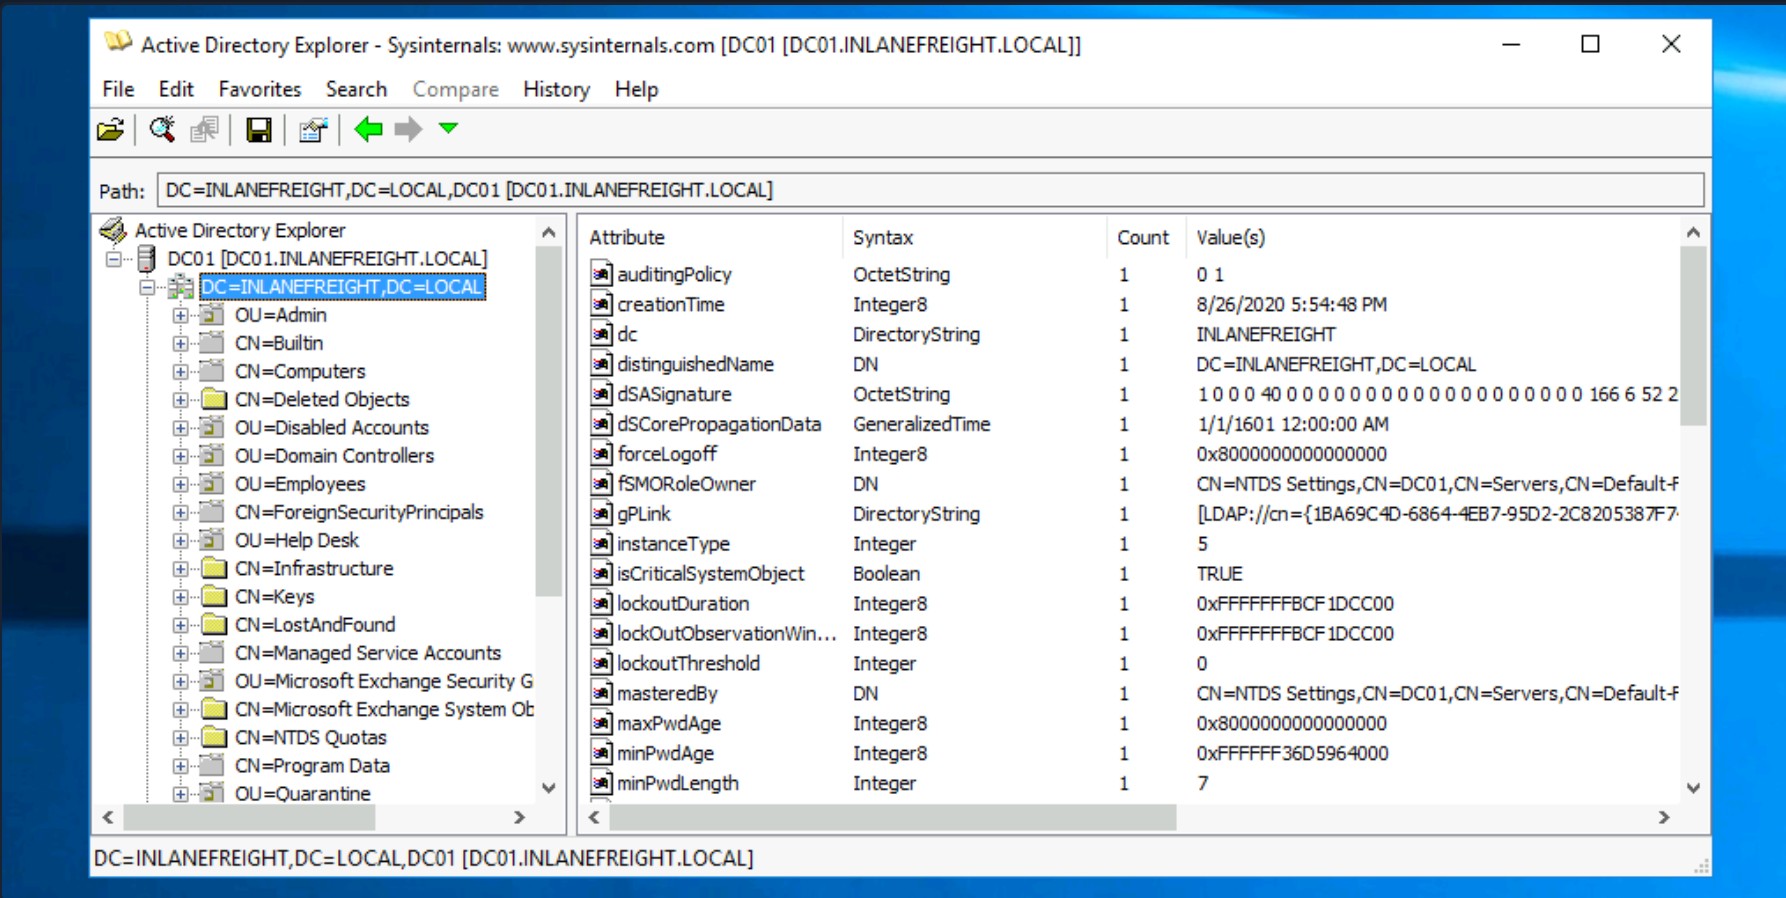The height and width of the screenshot is (898, 1786).
Task: Click the CN=NTDS Quotas folder icon
Action: [213, 737]
